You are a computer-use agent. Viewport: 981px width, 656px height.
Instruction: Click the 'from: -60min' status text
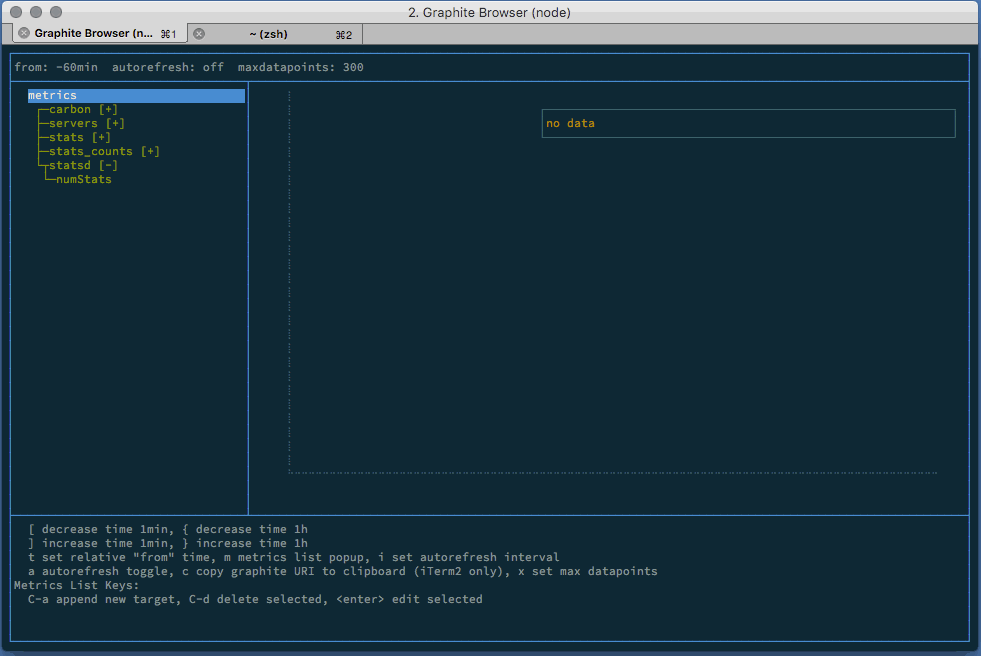(x=56, y=67)
